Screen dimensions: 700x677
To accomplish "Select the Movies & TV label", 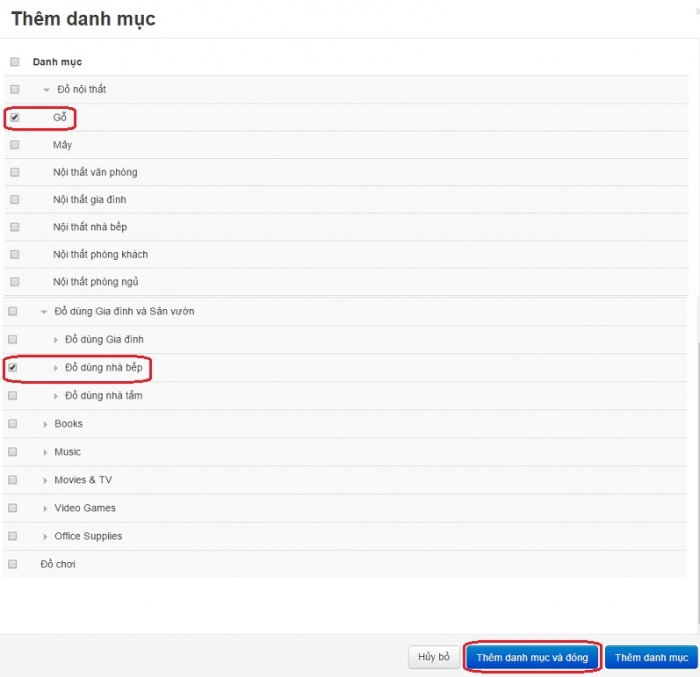I will pyautogui.click(x=83, y=480).
